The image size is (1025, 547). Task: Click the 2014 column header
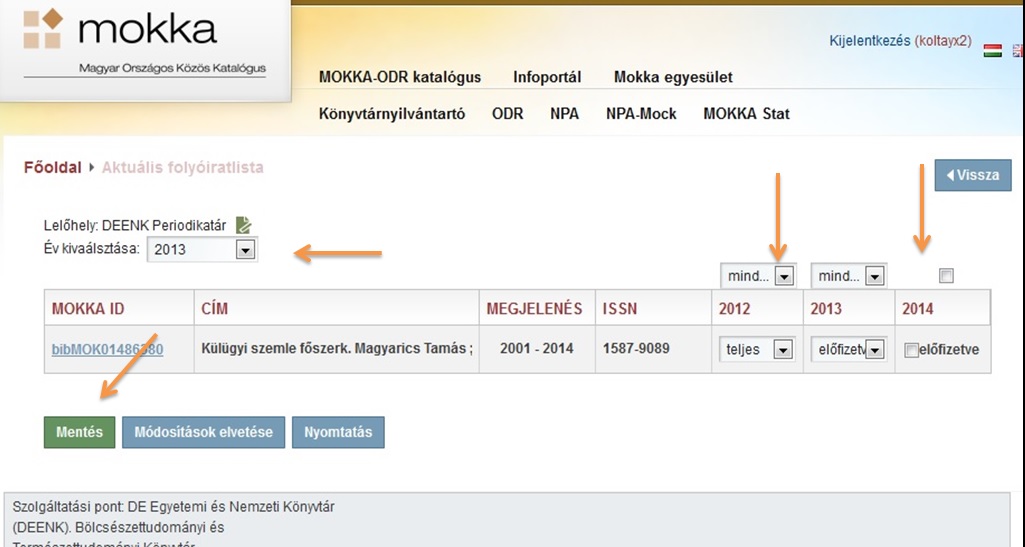(943, 308)
